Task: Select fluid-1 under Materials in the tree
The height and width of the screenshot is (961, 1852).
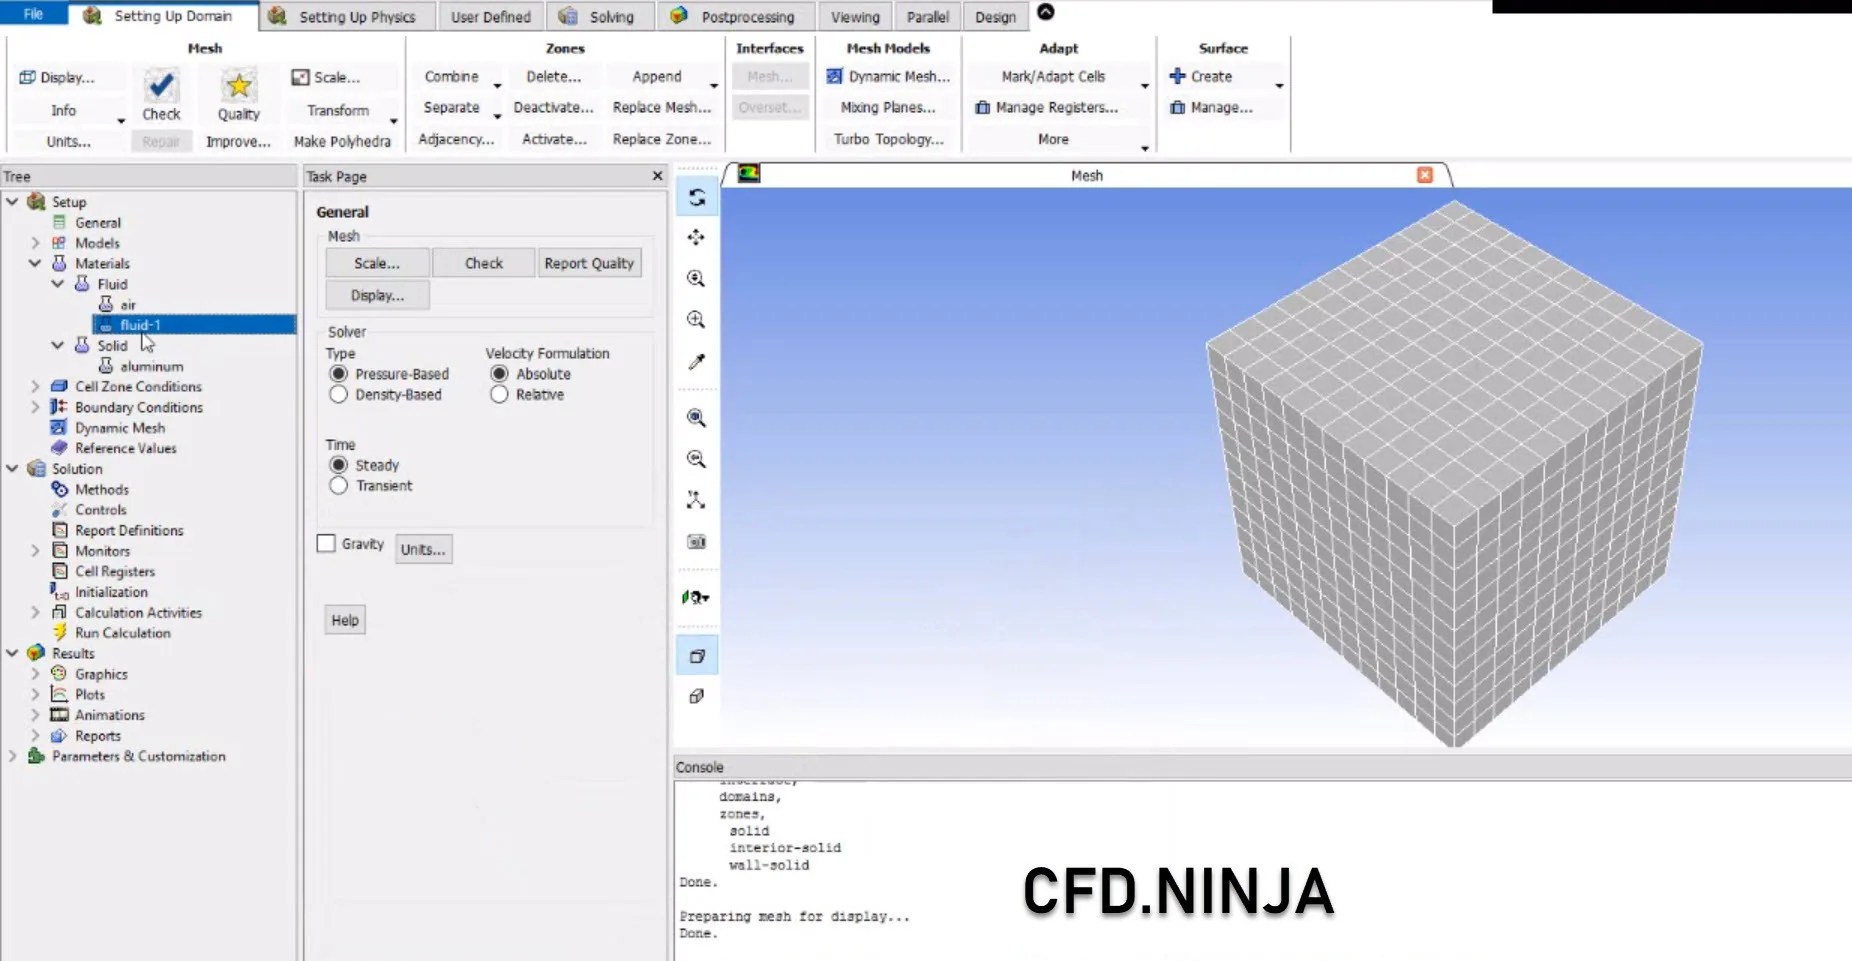Action: coord(140,324)
